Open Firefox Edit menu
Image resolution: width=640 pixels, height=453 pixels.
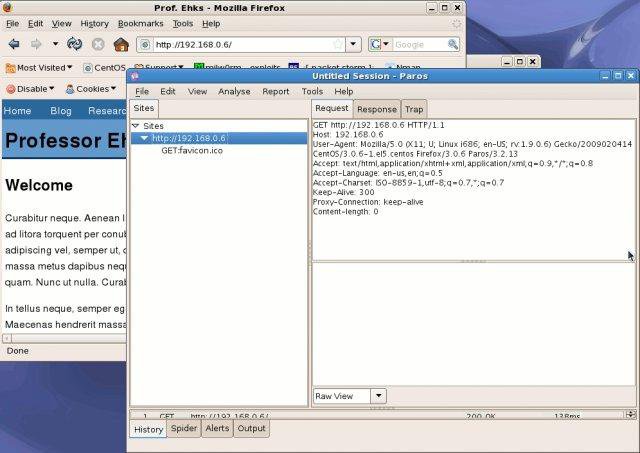[x=36, y=24]
